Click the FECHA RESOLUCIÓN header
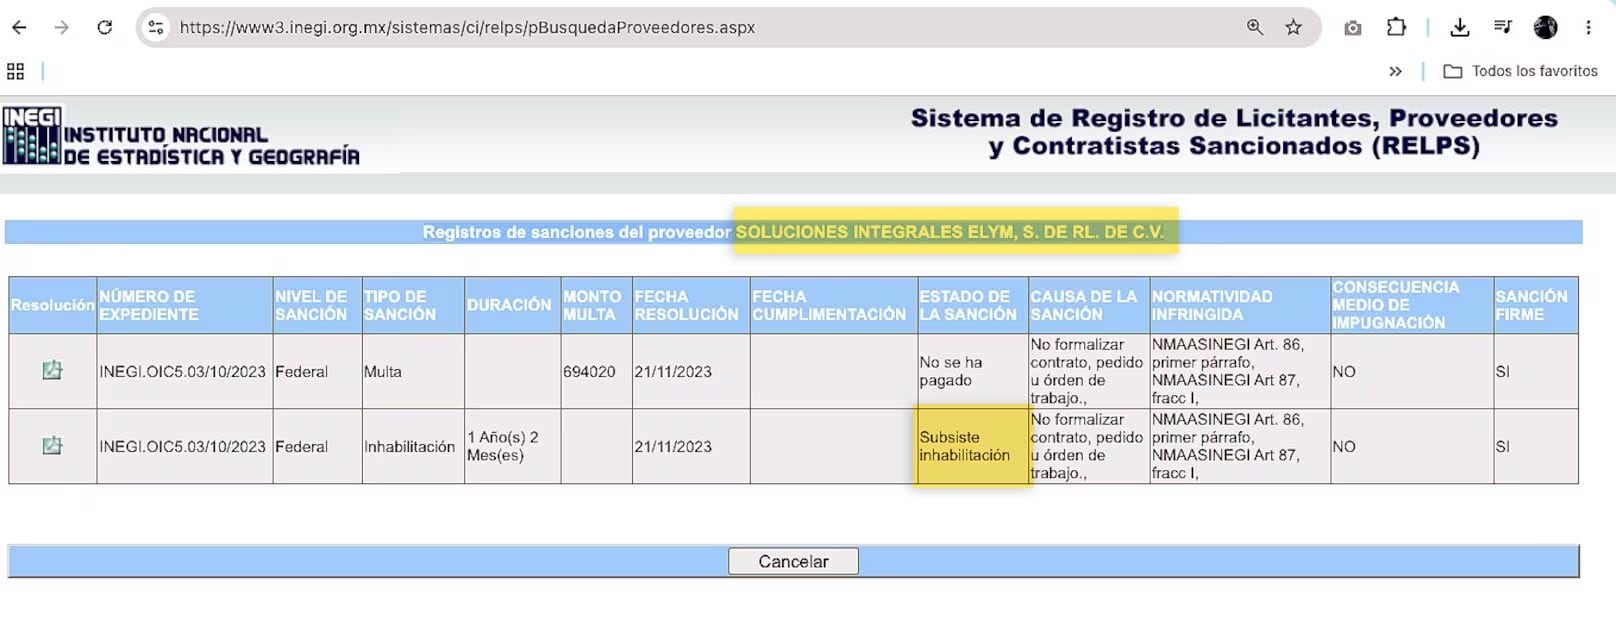Viewport: 1616px width, 620px height. point(691,305)
